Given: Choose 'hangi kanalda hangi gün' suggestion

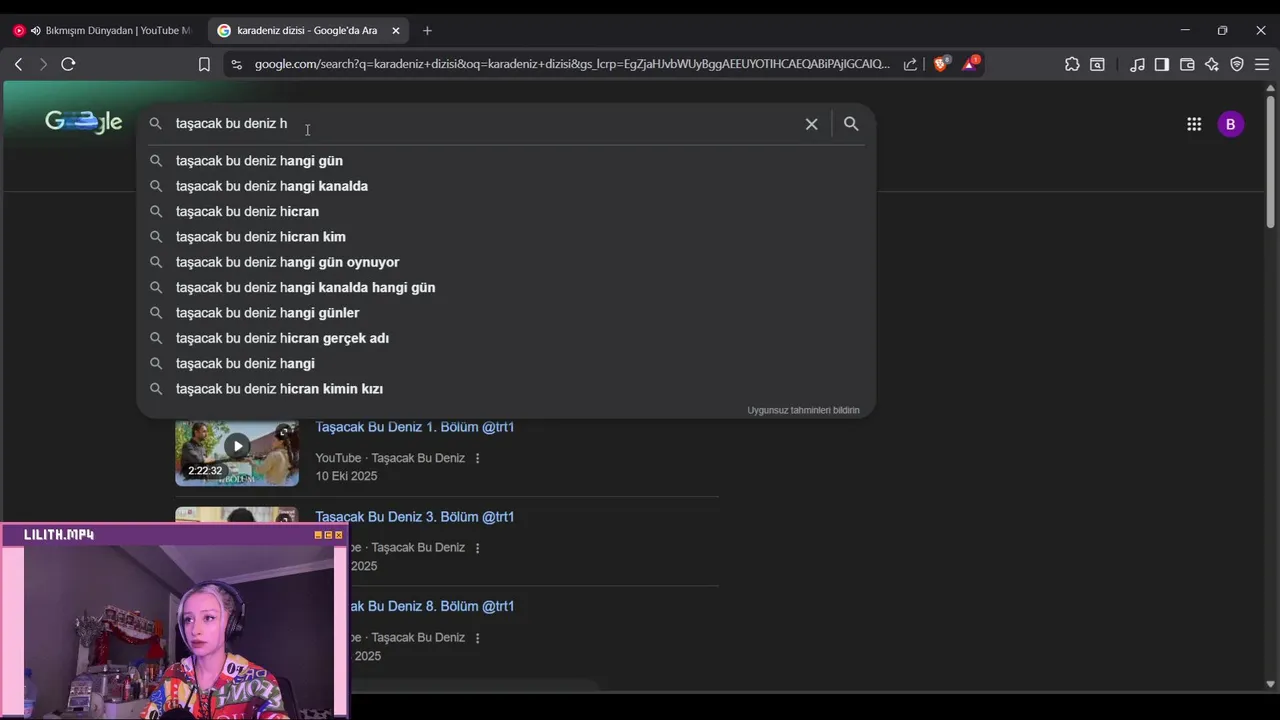Looking at the screenshot, I should pos(505,287).
